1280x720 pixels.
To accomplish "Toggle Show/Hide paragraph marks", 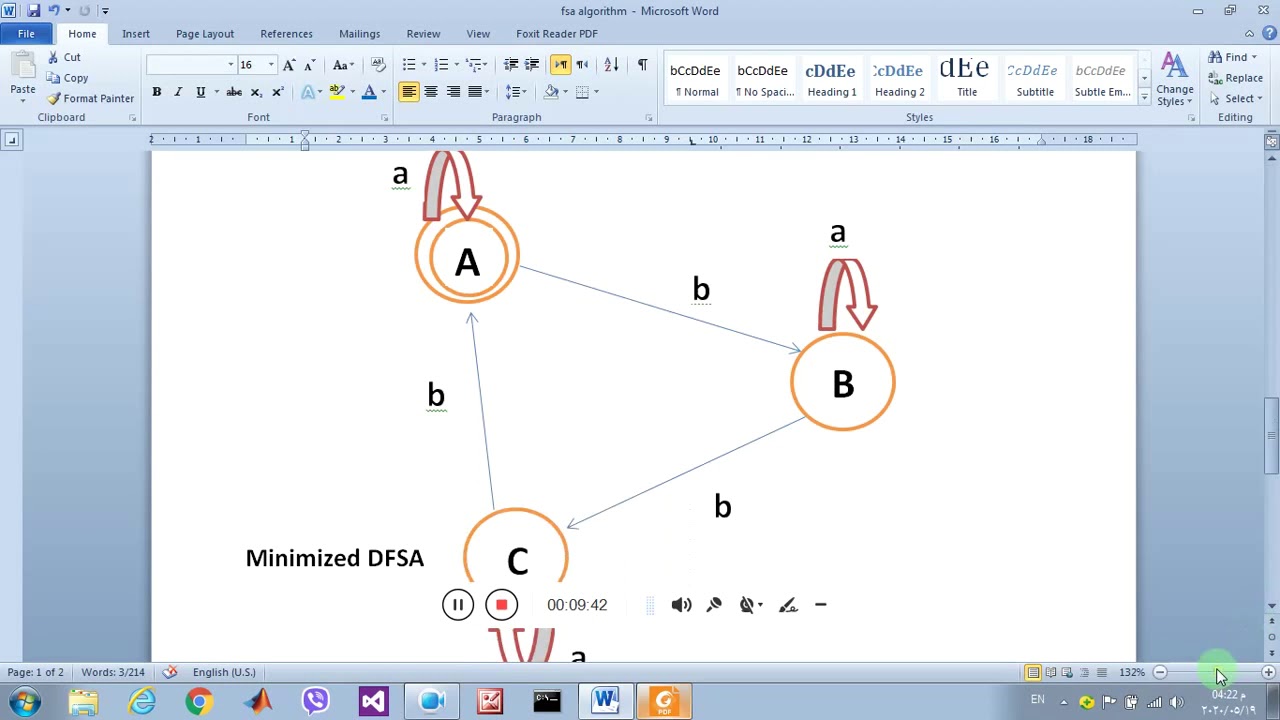I will [642, 65].
